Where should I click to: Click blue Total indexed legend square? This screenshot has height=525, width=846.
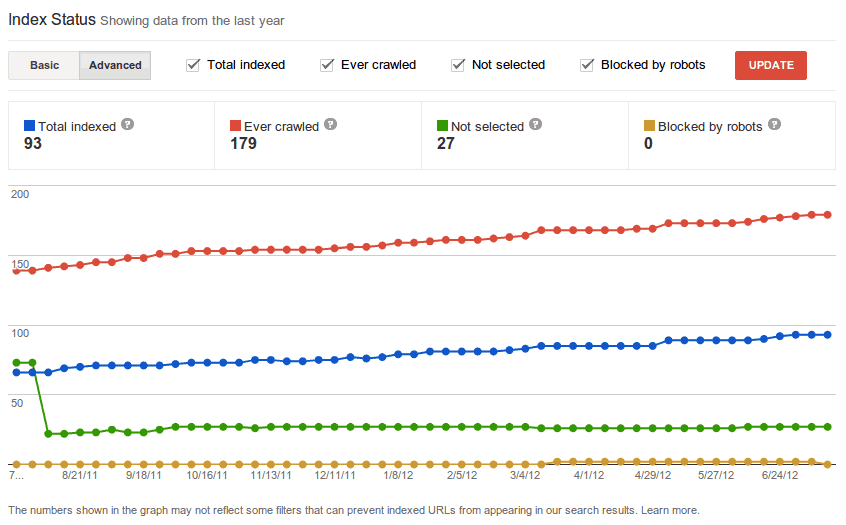tap(29, 126)
